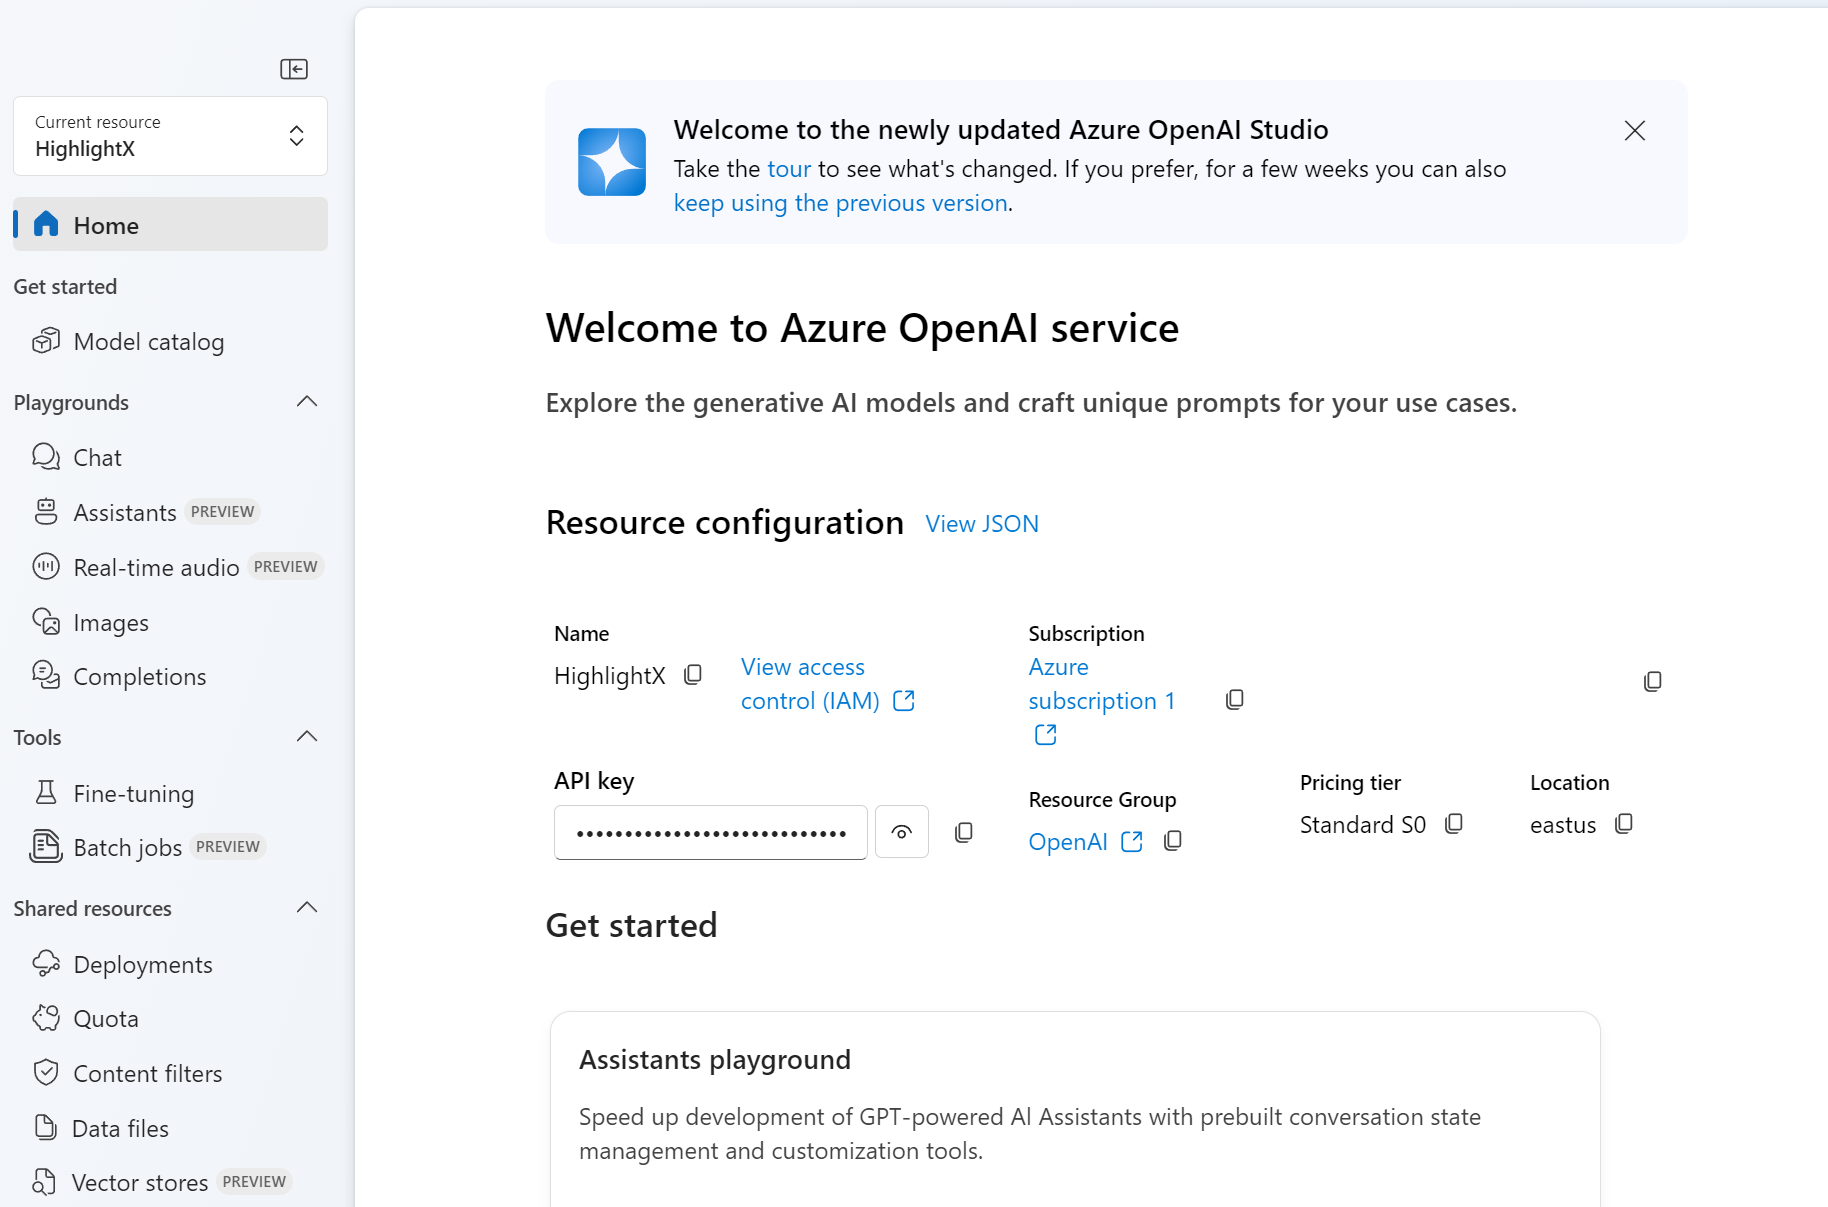Click the Content filters shield icon
The height and width of the screenshot is (1207, 1828).
[x=46, y=1073]
